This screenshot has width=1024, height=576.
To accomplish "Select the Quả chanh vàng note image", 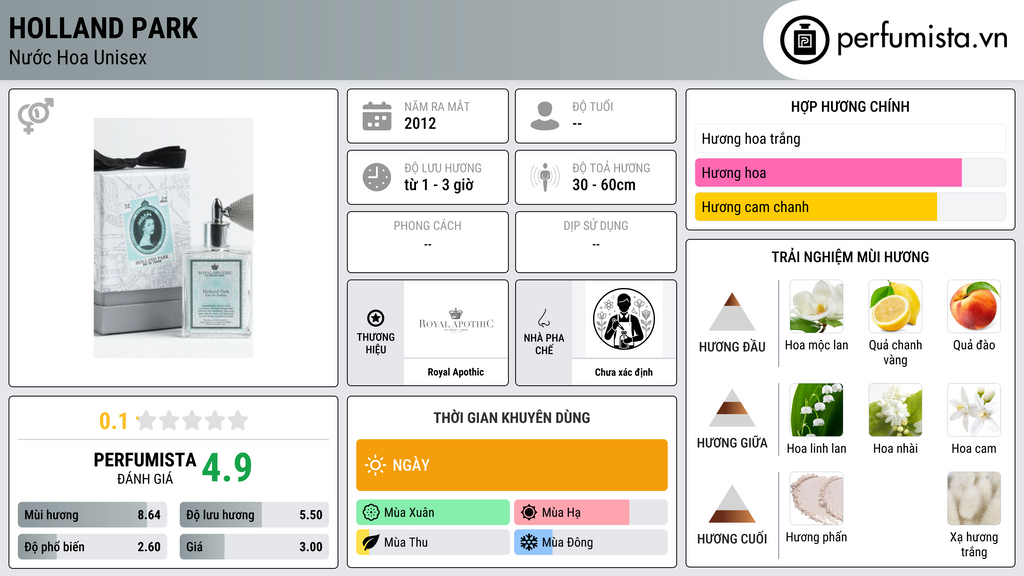I will 895,306.
